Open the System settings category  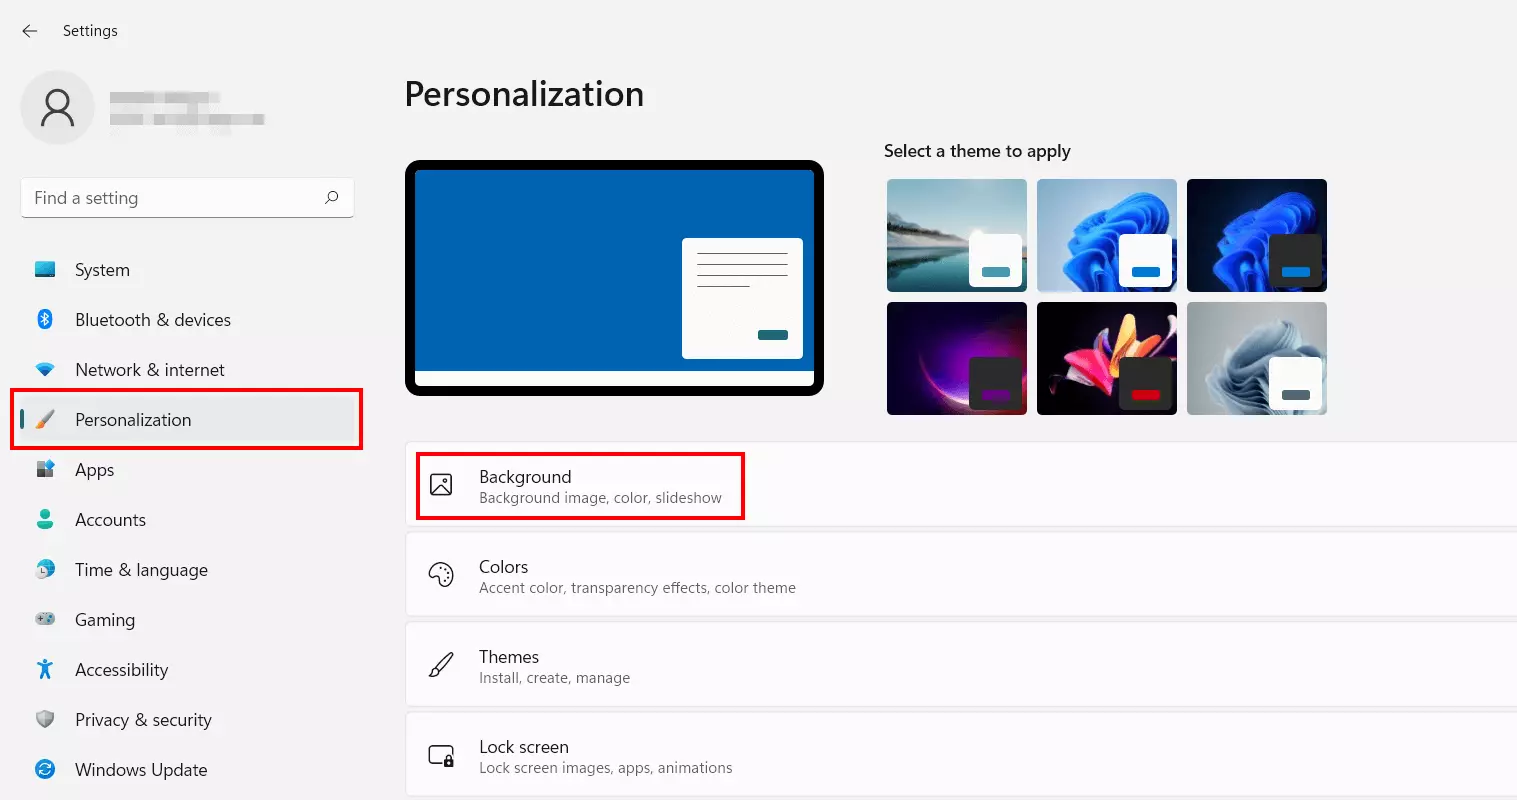pos(187,270)
